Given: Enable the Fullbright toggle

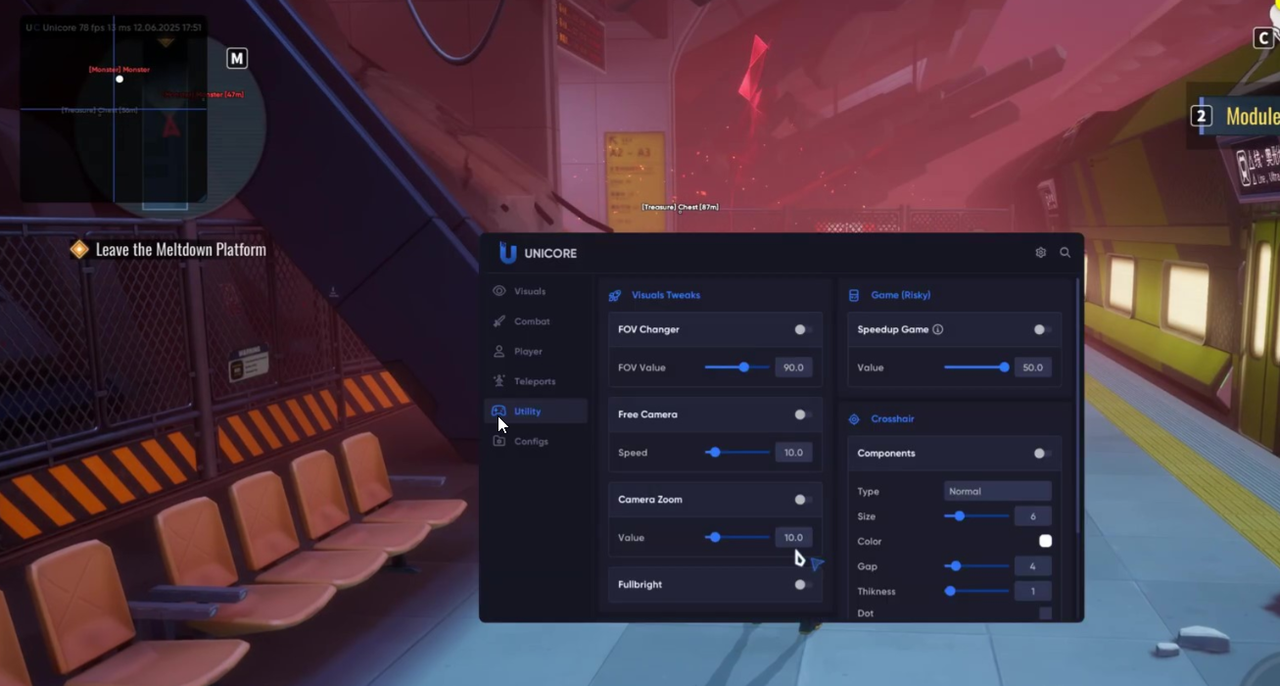Looking at the screenshot, I should (x=802, y=584).
